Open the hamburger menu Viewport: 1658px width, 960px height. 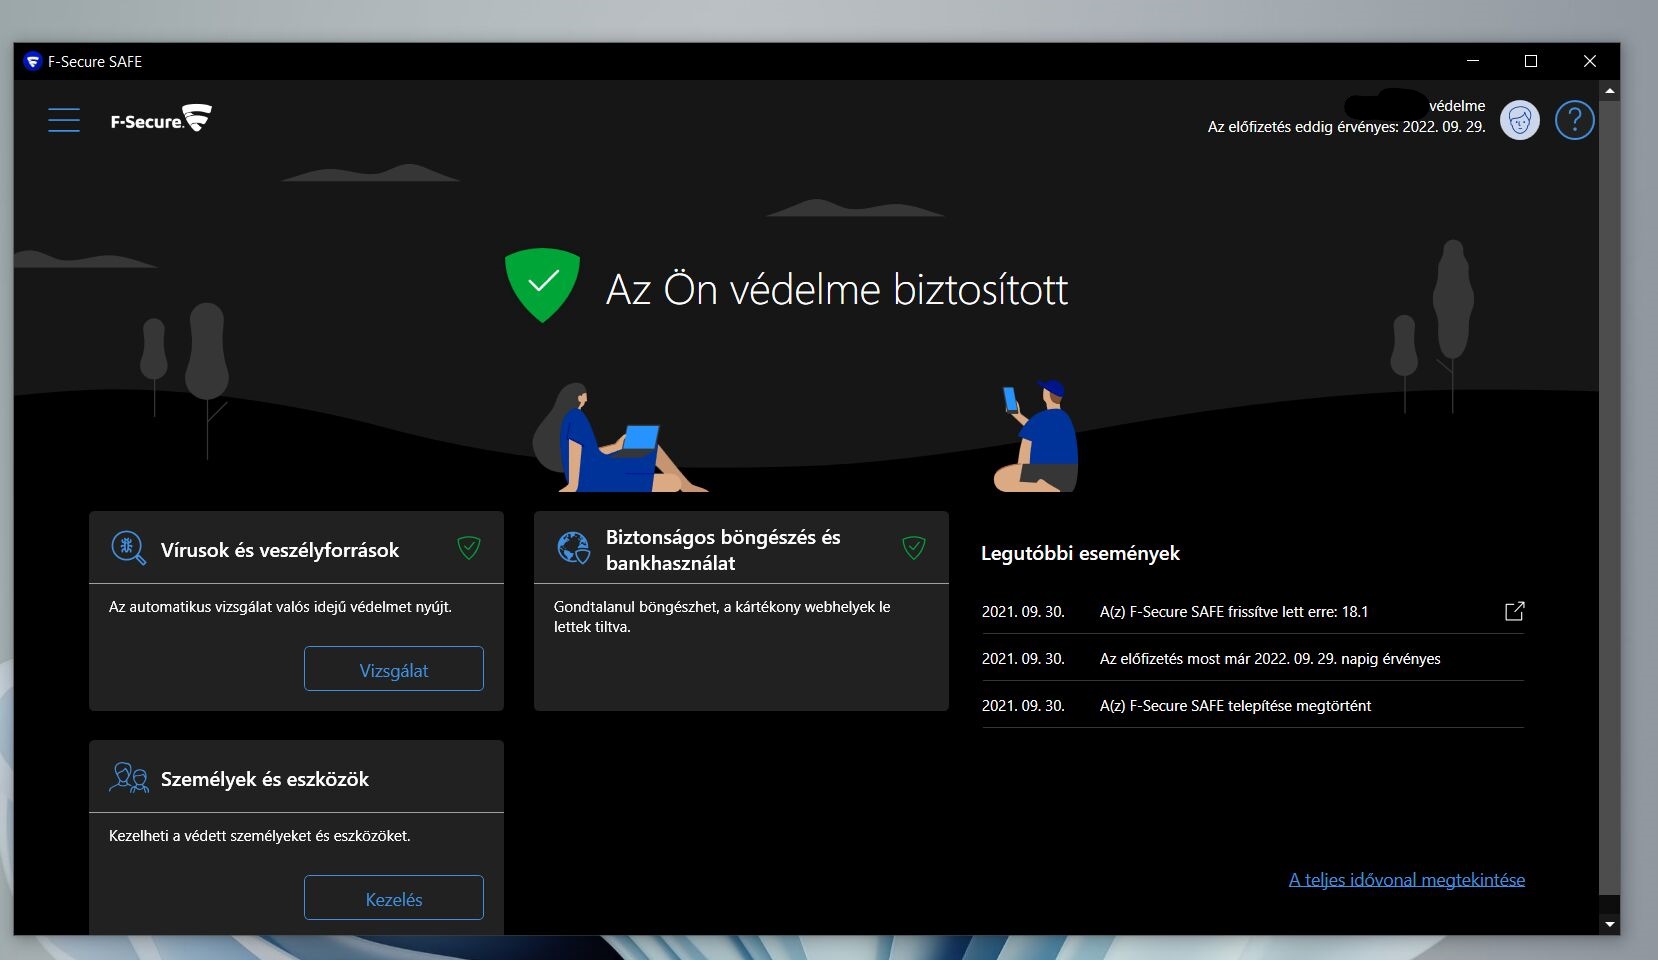tap(64, 120)
